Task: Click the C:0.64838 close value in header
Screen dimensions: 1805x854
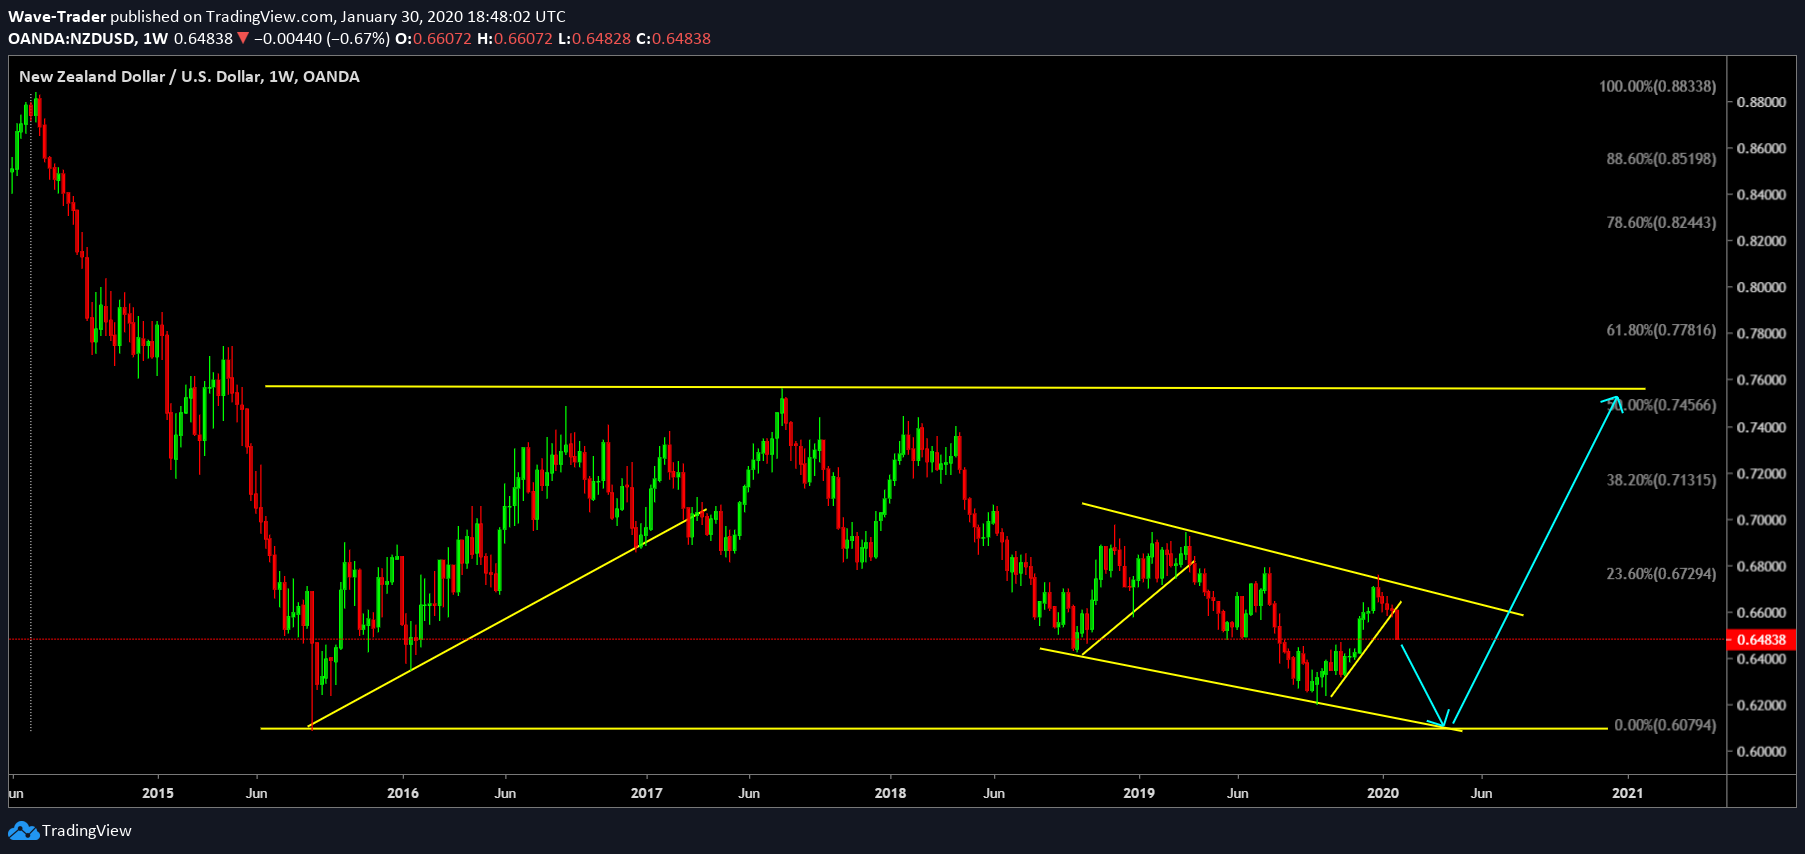Action: 673,39
